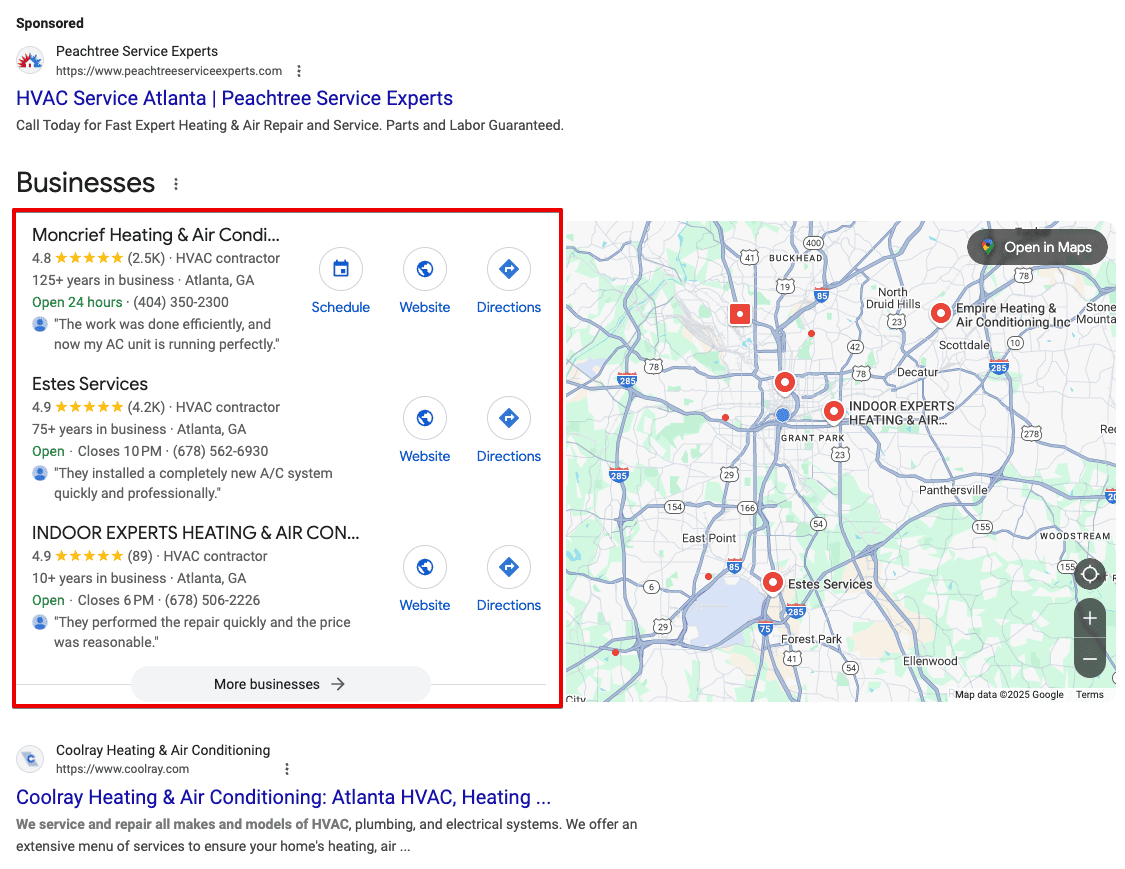Get directions to Estes Services

coord(508,418)
